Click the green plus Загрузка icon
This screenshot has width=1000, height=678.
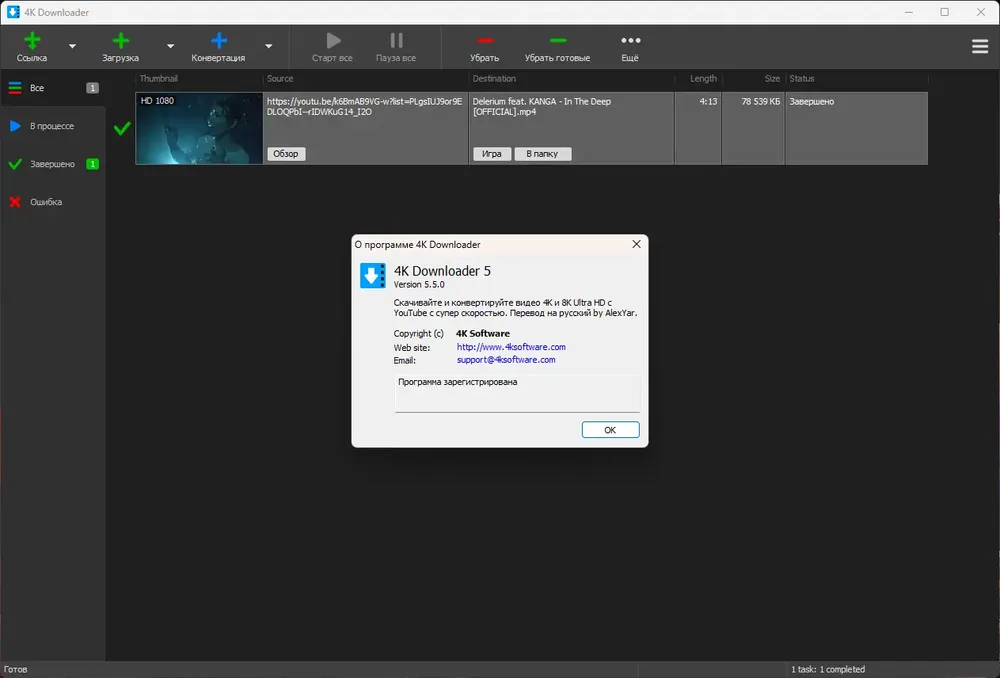click(121, 41)
